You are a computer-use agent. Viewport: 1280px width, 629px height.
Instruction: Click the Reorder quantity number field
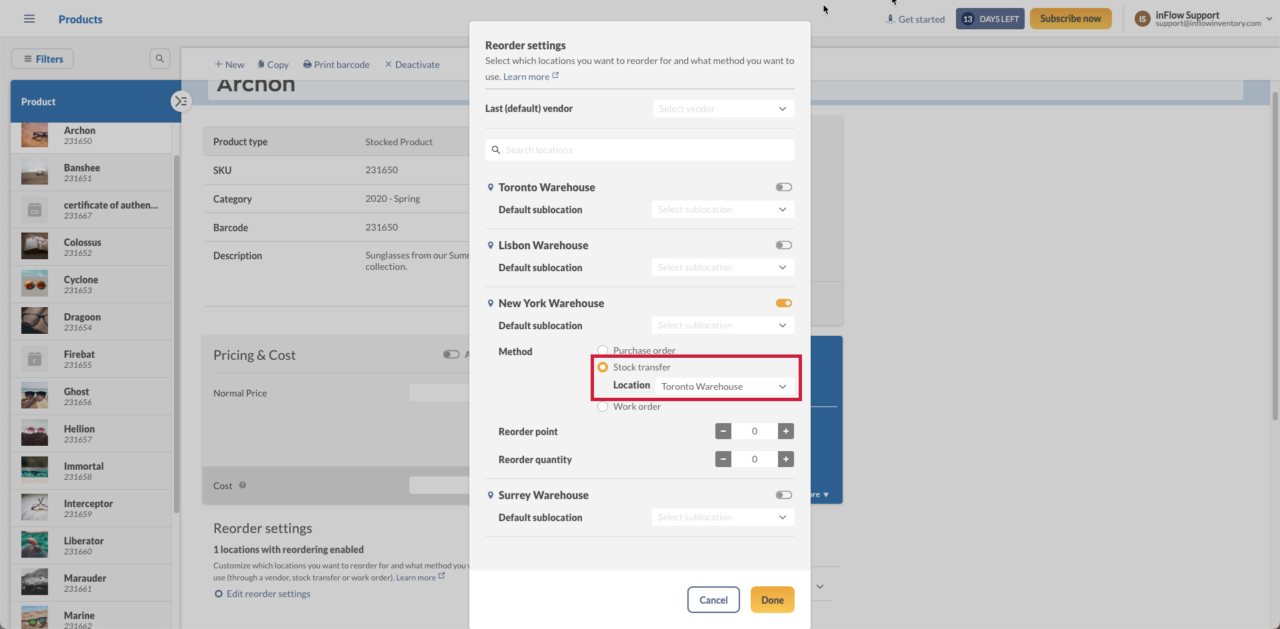pos(754,460)
